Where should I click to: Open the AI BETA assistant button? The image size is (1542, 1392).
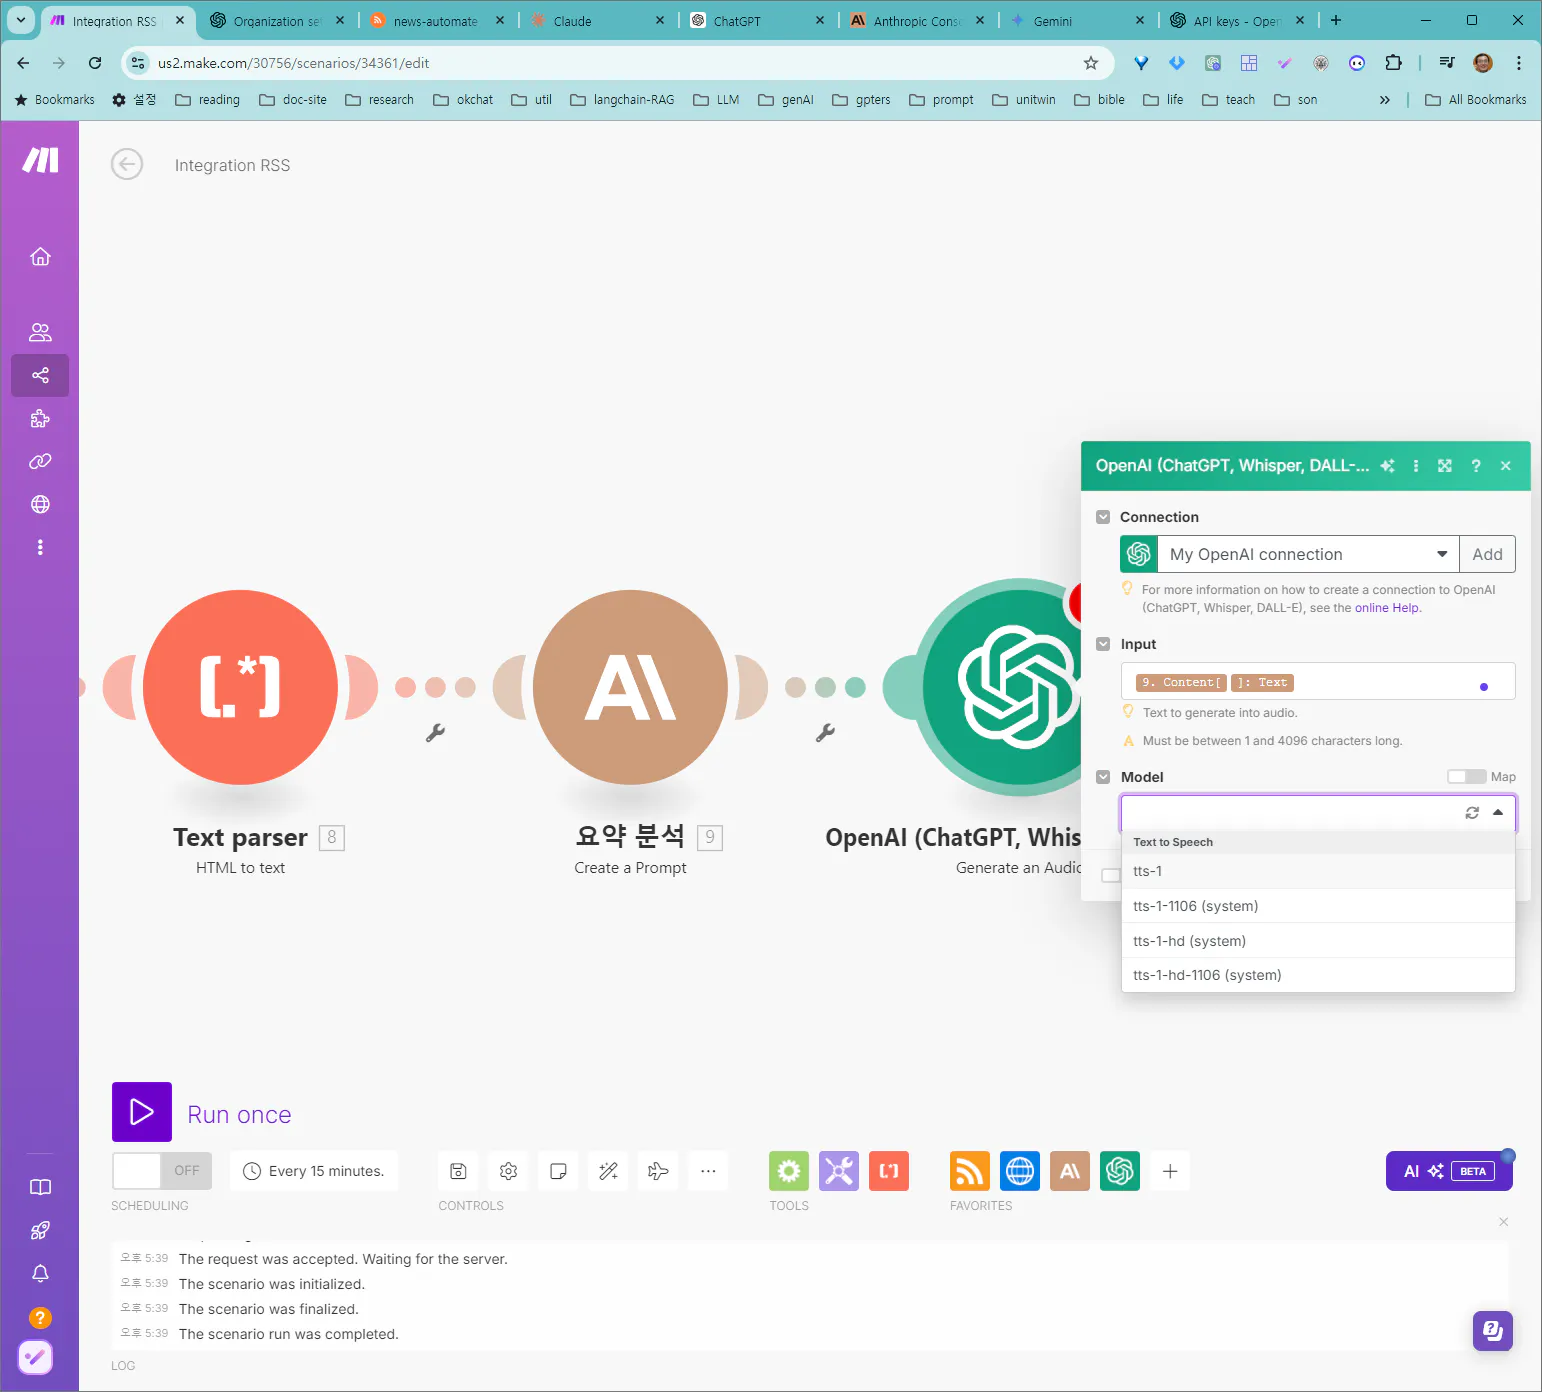(1449, 1171)
